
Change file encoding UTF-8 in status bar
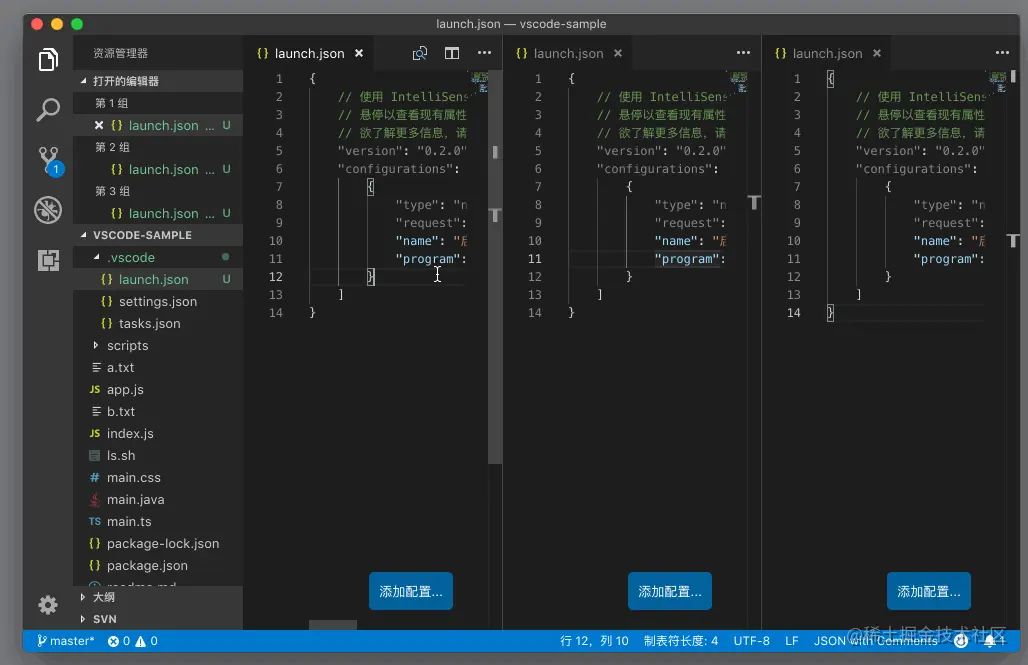[x=751, y=641]
